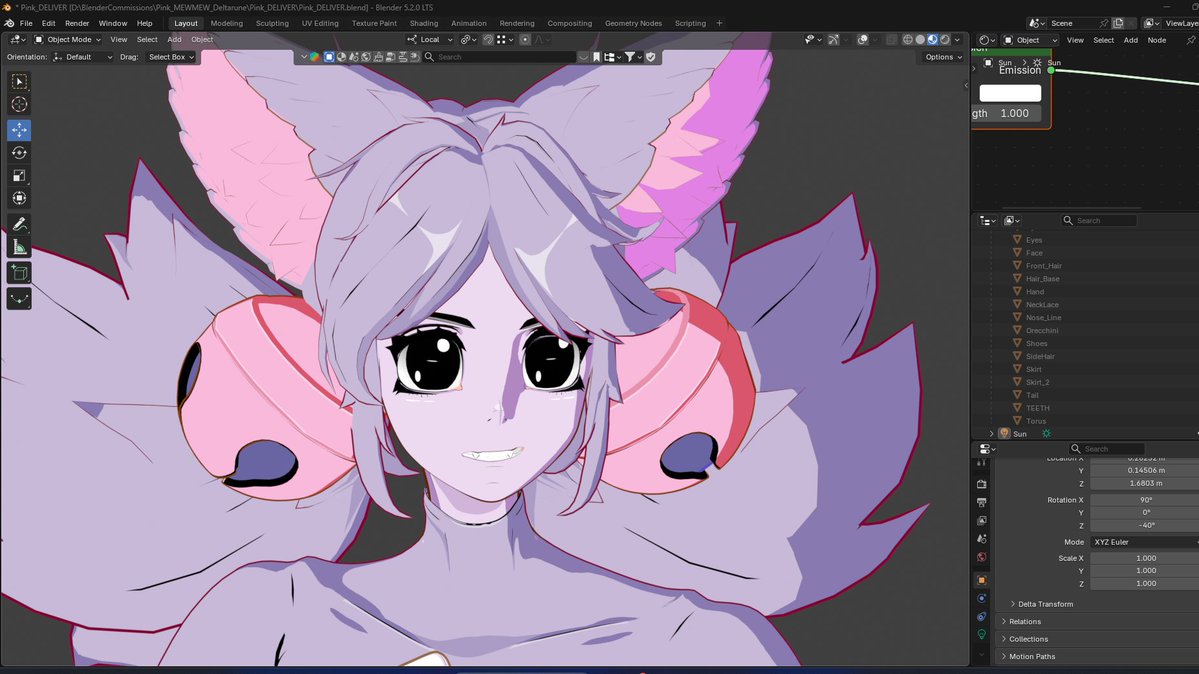Select the NeckLace object in outliner
1199x674 pixels.
[x=1042, y=304]
